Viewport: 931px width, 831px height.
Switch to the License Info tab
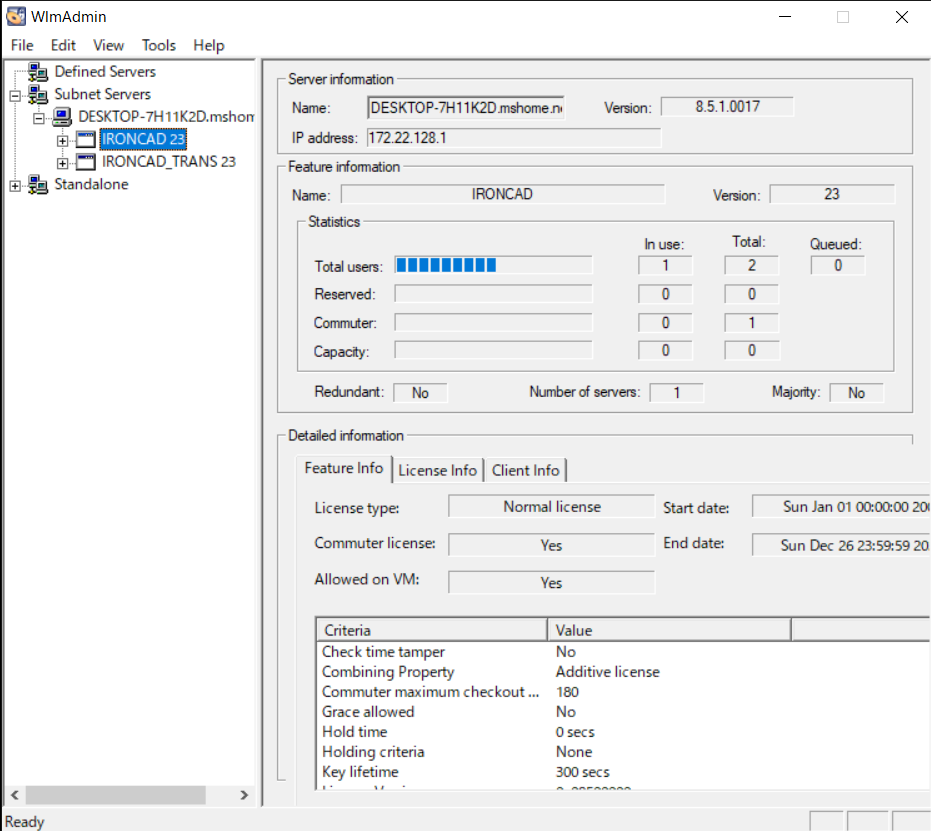tap(438, 470)
